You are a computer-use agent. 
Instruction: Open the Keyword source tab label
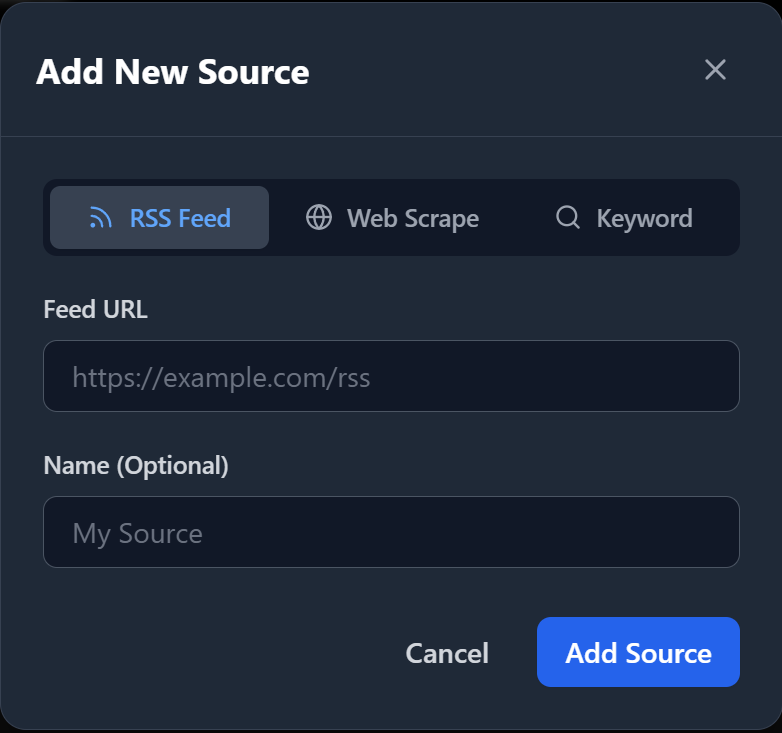[644, 218]
